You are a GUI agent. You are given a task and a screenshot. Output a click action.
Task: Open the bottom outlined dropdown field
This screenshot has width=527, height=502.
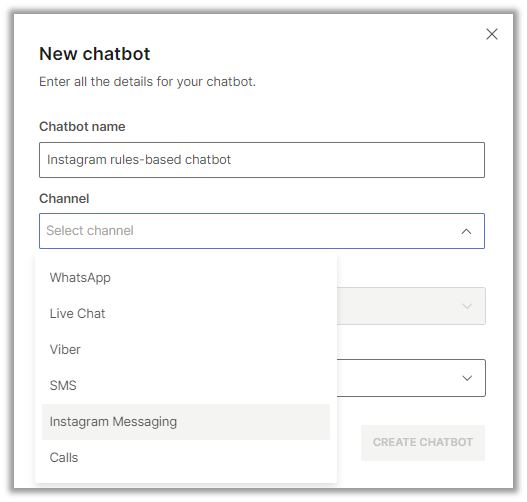click(411, 378)
